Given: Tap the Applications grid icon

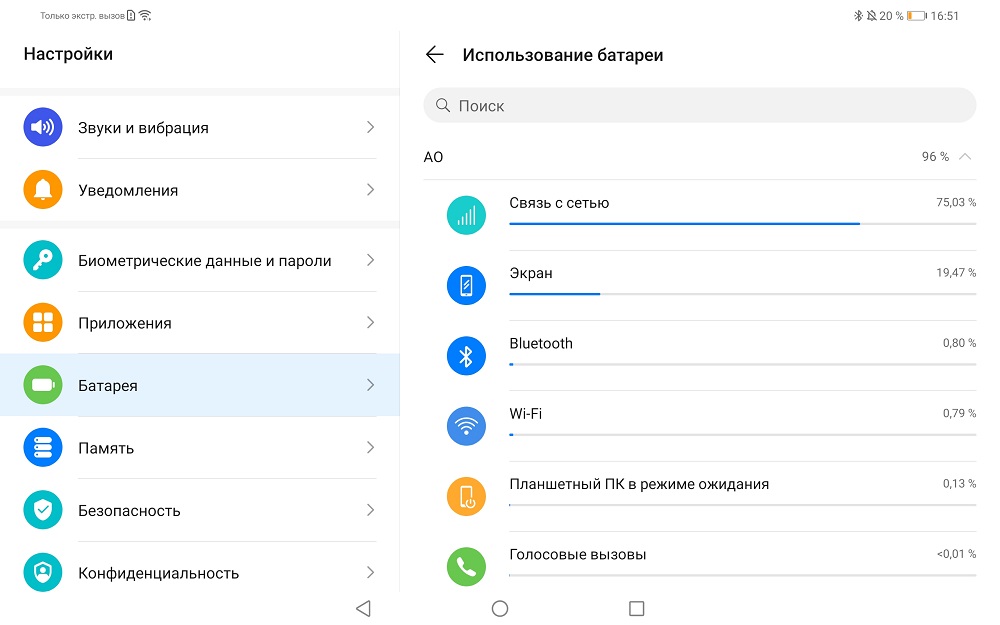Looking at the screenshot, I should coord(43,322).
